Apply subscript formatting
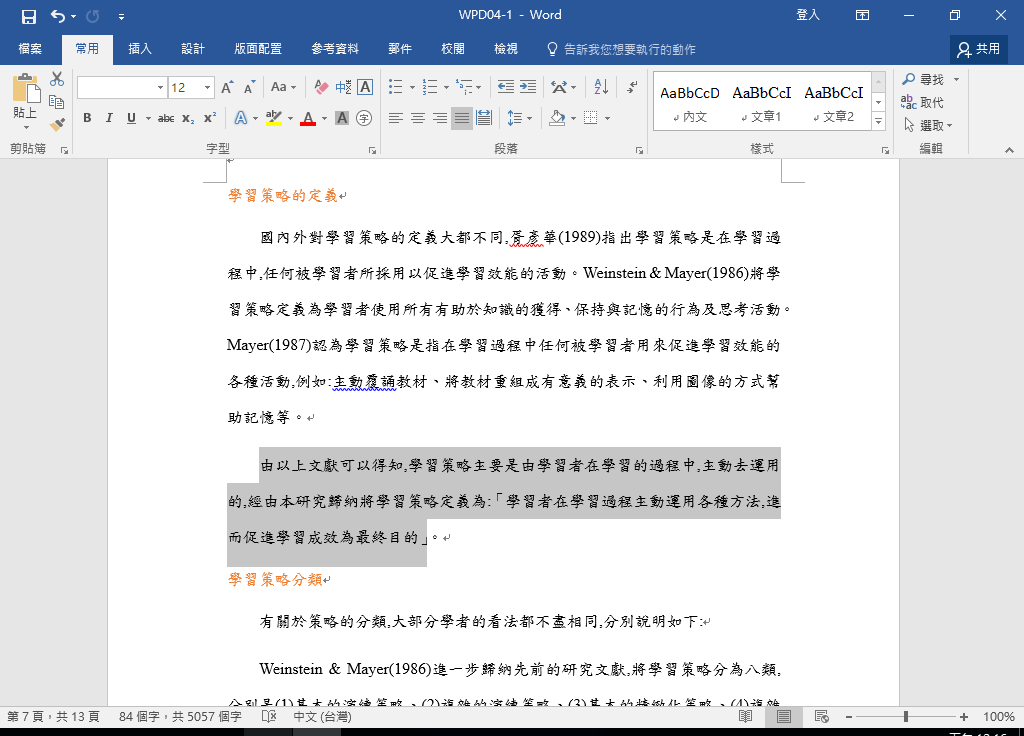The image size is (1024, 736). point(188,118)
